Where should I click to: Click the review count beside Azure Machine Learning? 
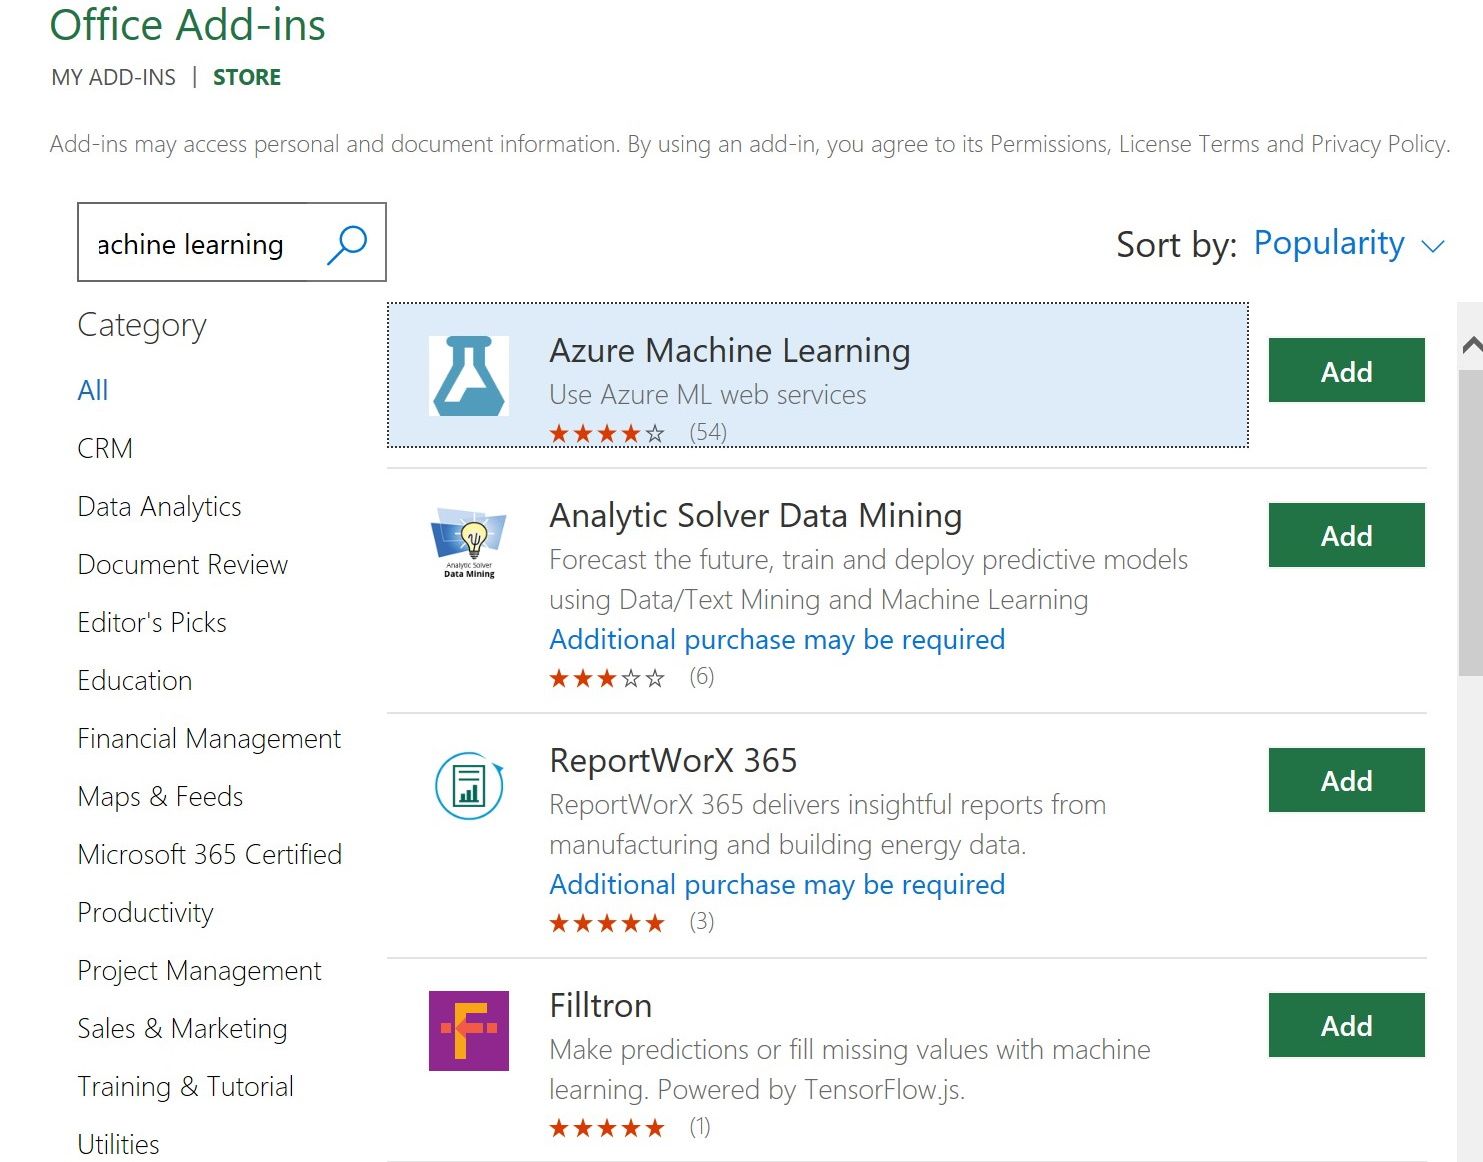tap(710, 432)
